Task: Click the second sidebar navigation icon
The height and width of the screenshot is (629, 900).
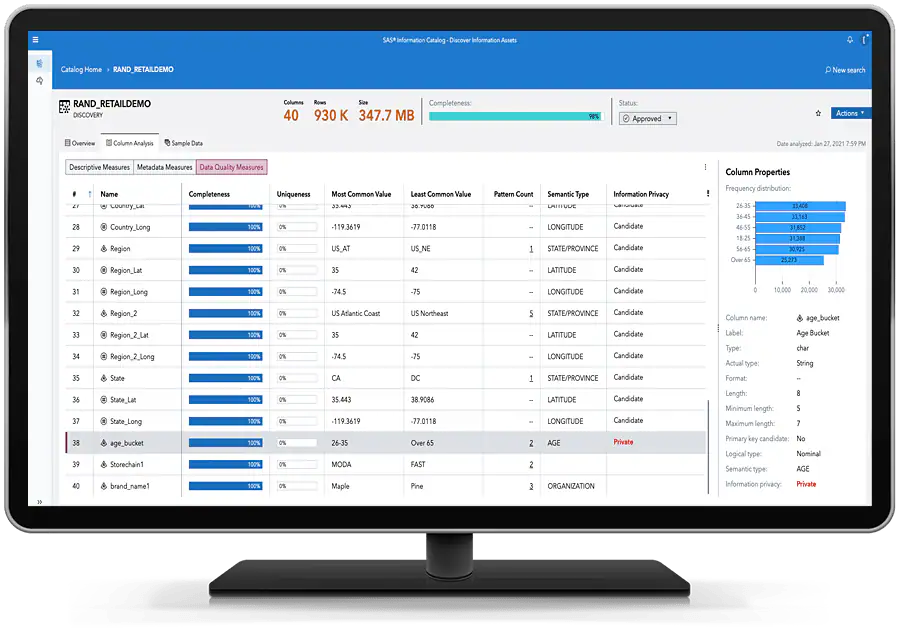Action: [x=40, y=81]
